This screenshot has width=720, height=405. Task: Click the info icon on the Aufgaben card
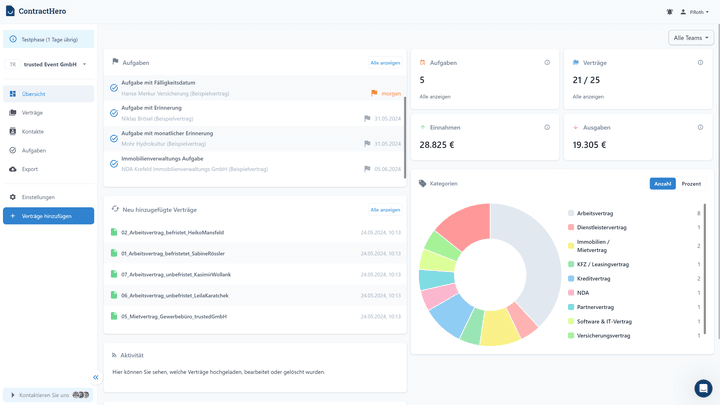(547, 62)
